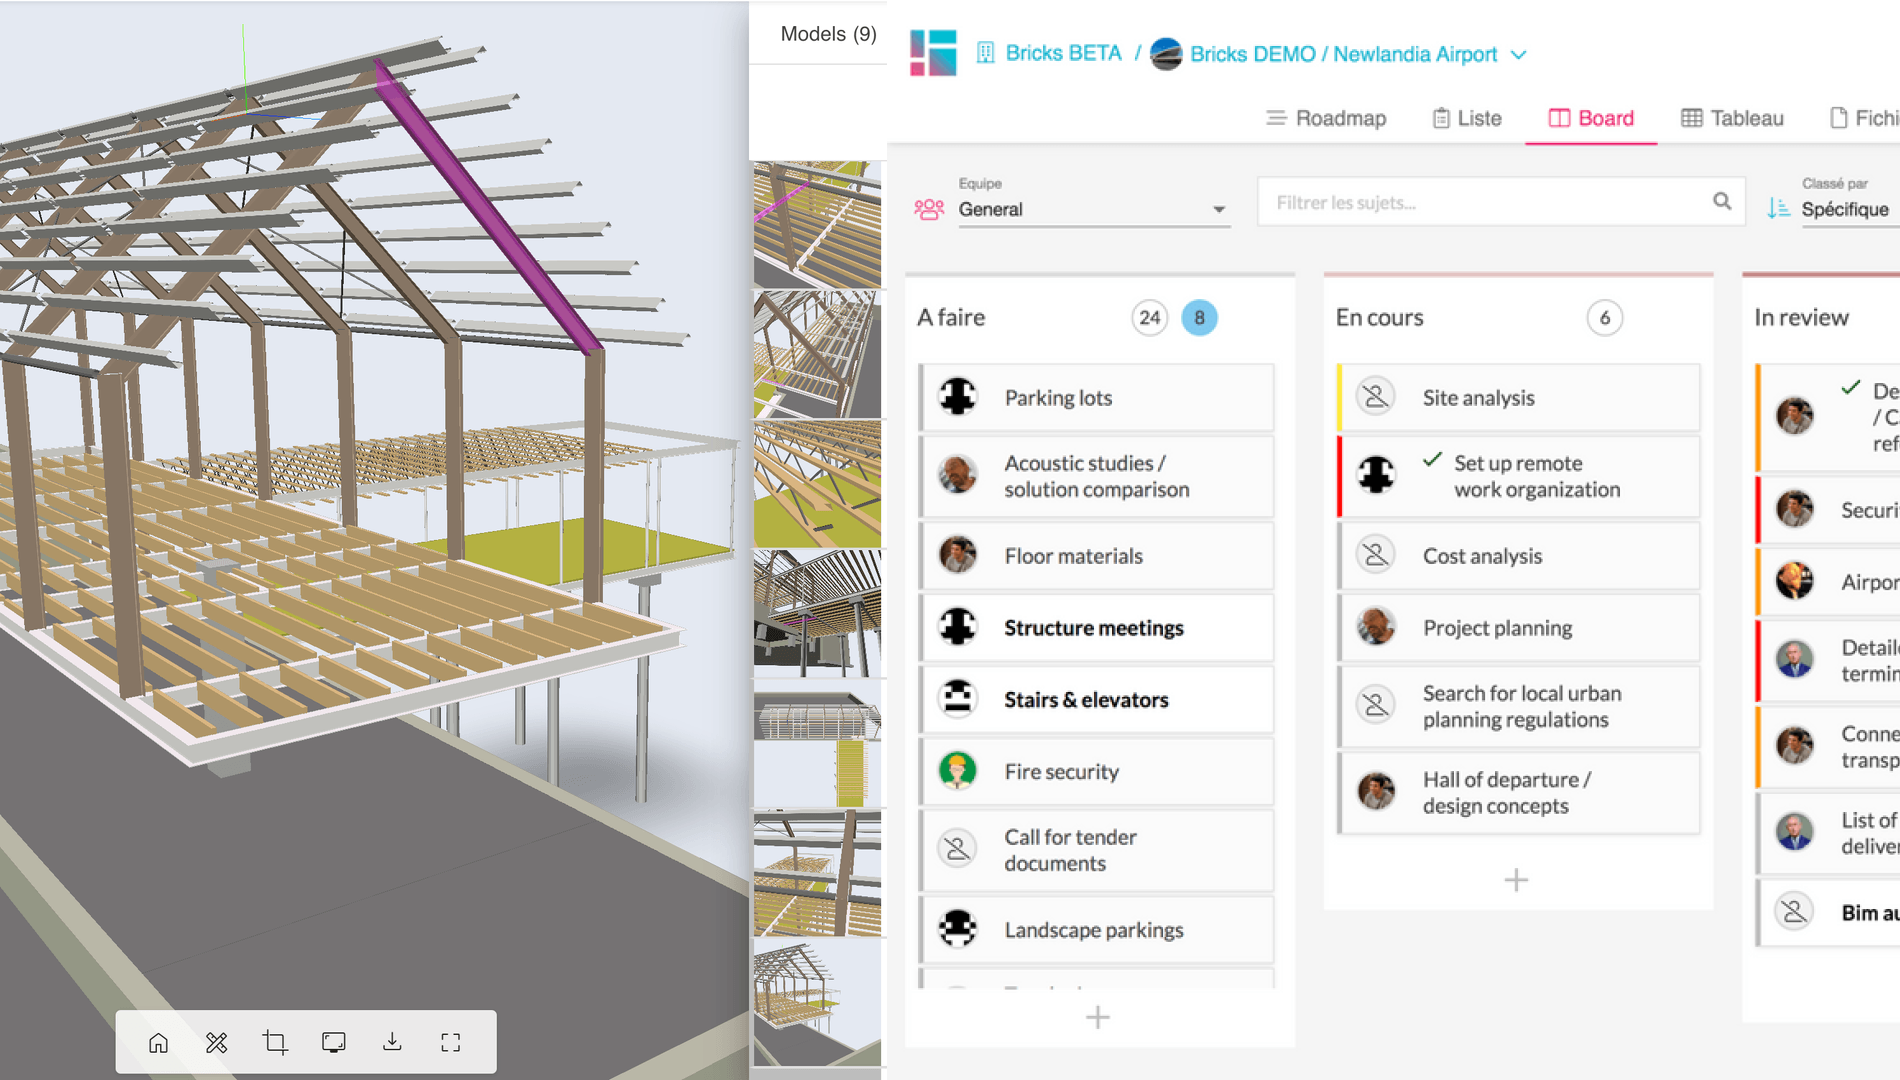Select the measure tool (ruler and pencil)
The height and width of the screenshot is (1080, 1900).
[216, 1043]
